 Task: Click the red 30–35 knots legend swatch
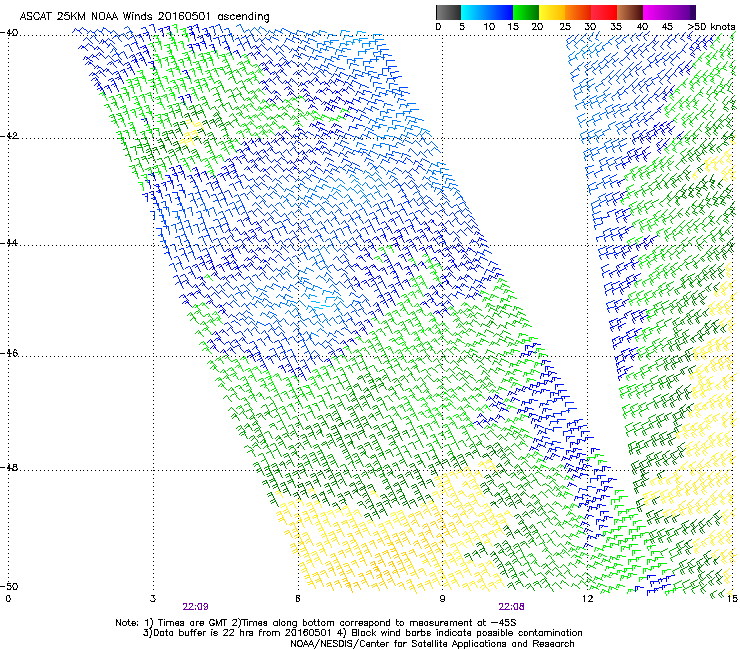point(604,12)
